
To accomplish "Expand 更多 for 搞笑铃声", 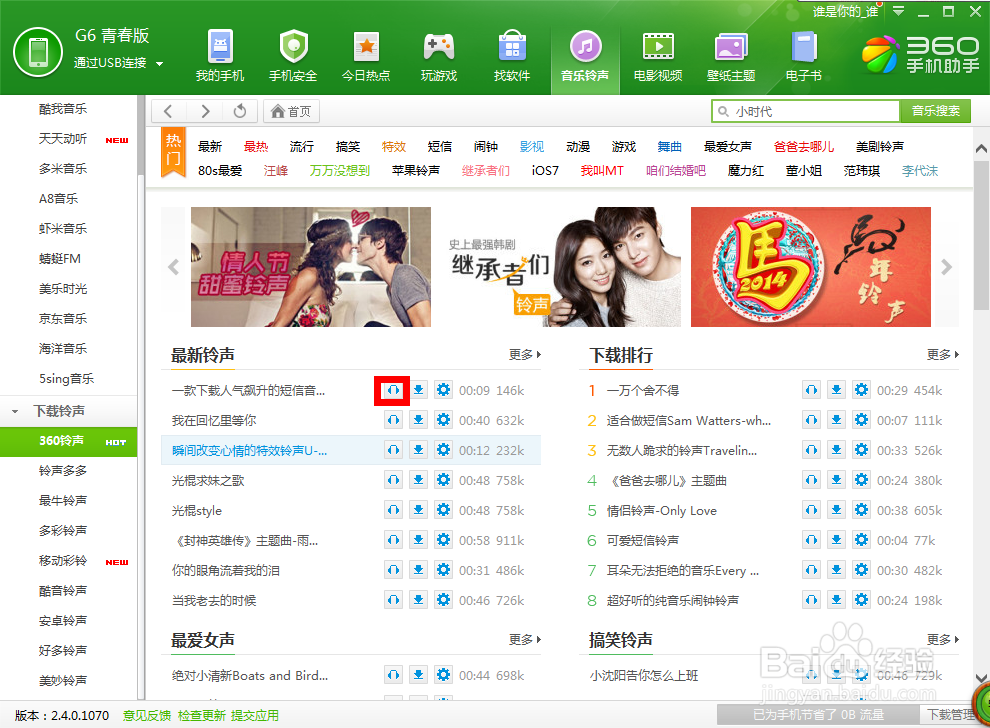I will click(x=943, y=640).
